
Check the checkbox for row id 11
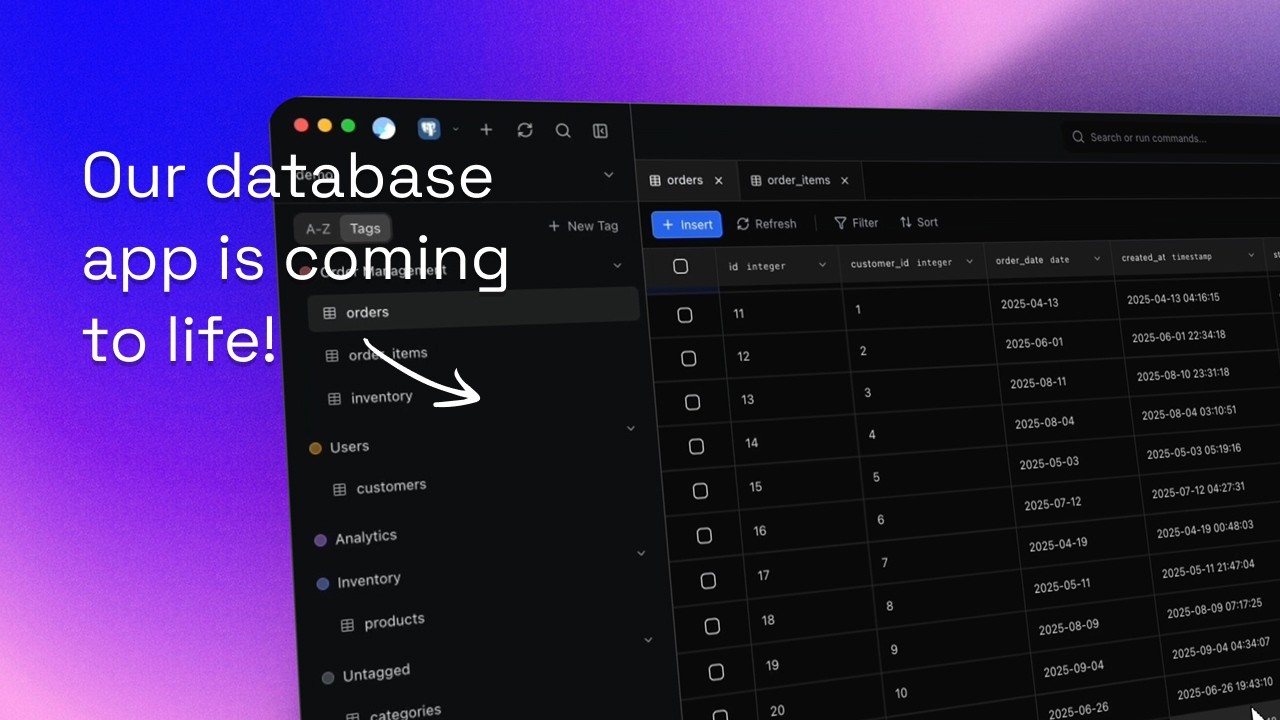[685, 315]
